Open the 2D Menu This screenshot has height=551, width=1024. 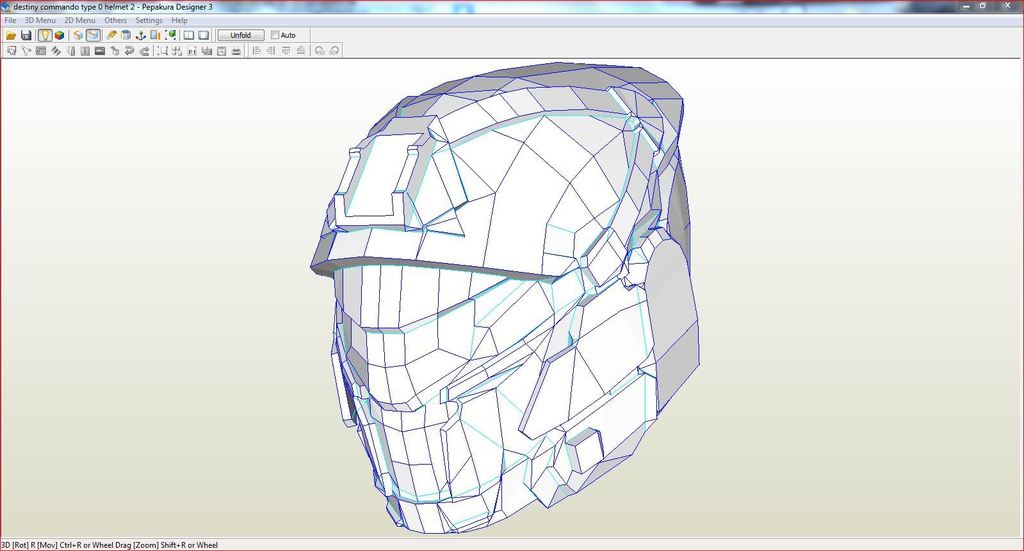(x=80, y=20)
